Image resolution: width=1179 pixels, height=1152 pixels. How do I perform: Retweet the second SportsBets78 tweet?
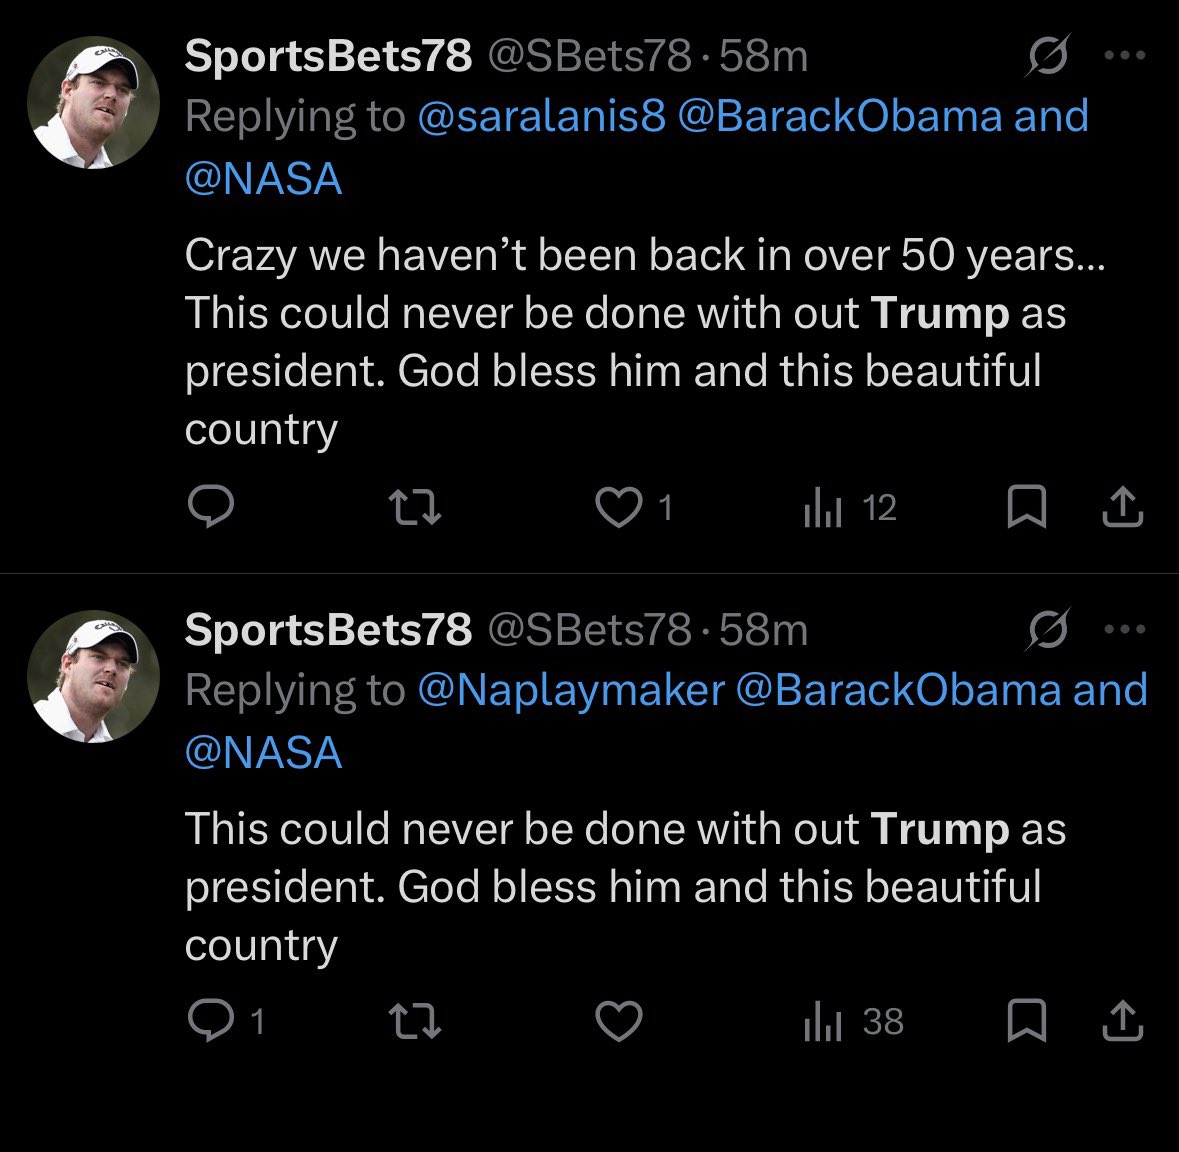click(414, 1021)
